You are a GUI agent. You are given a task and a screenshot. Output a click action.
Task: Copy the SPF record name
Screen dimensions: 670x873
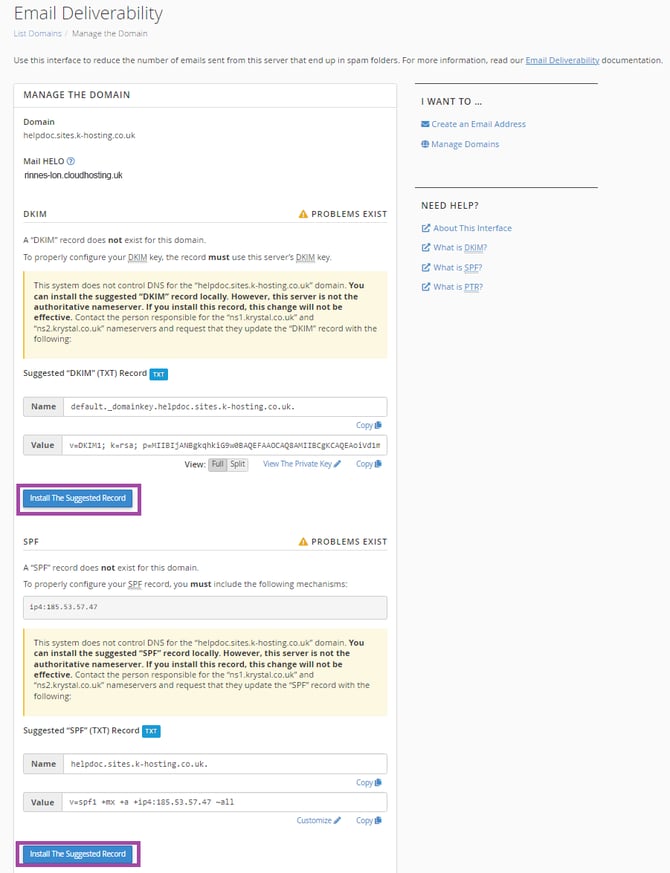tap(369, 782)
